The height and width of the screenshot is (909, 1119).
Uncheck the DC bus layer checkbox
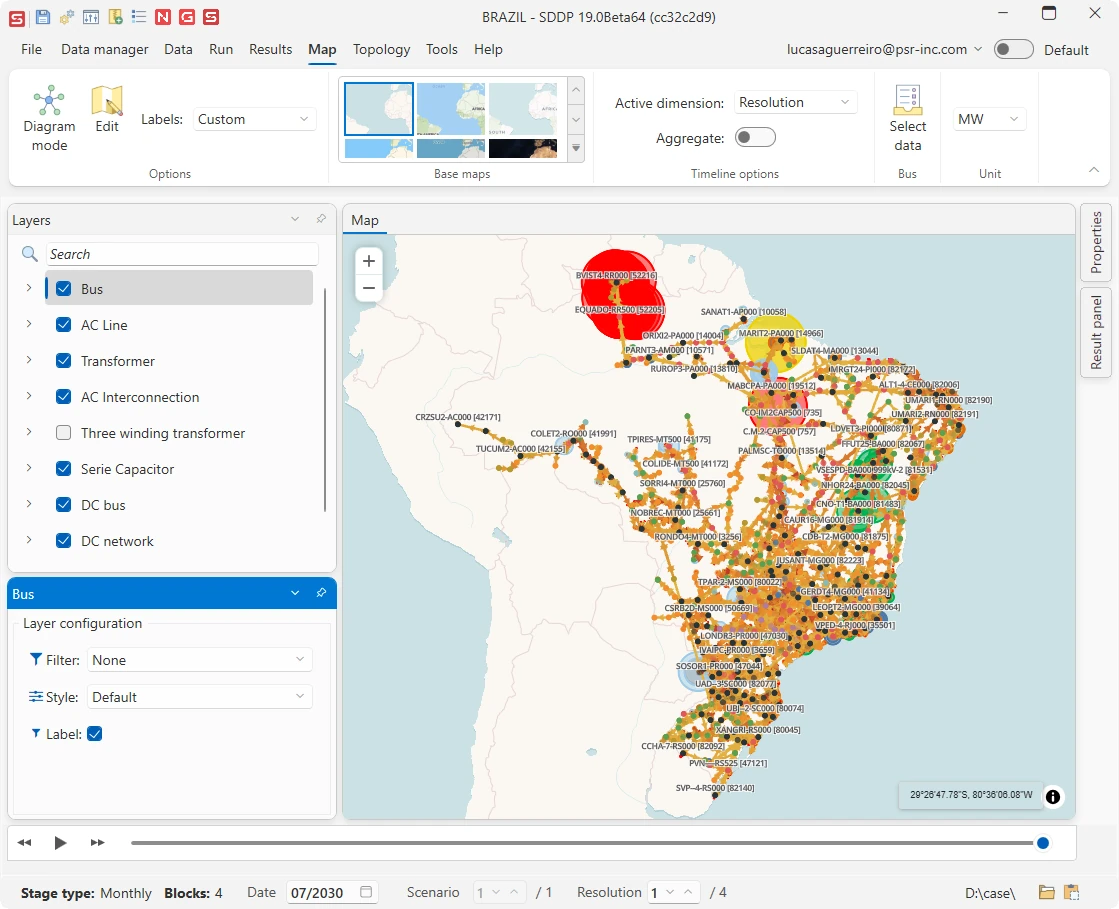point(64,504)
